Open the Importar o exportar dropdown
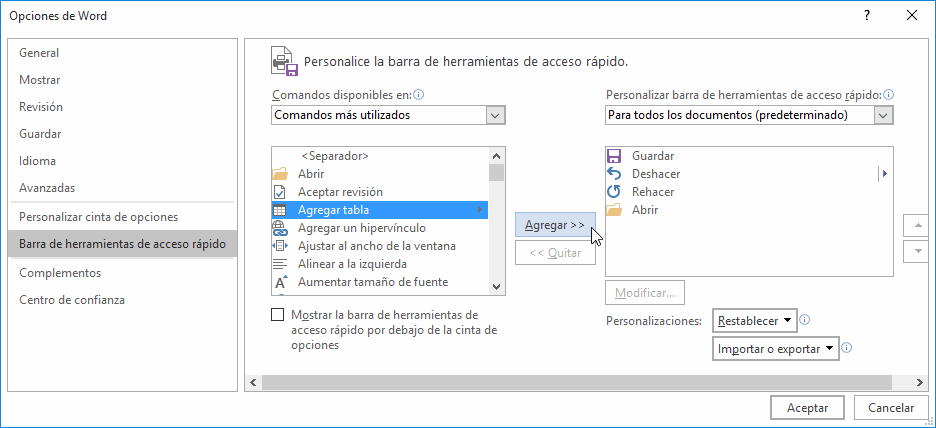936x428 pixels. (x=775, y=349)
